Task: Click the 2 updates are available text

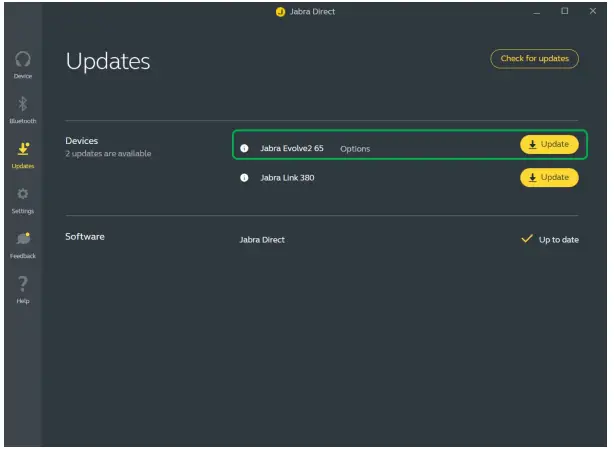Action: pos(108,153)
